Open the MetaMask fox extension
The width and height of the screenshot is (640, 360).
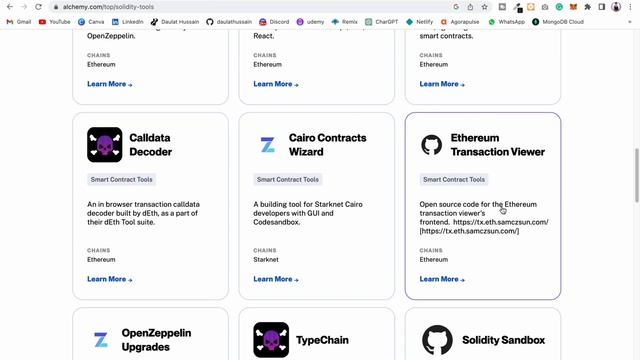(573, 7)
